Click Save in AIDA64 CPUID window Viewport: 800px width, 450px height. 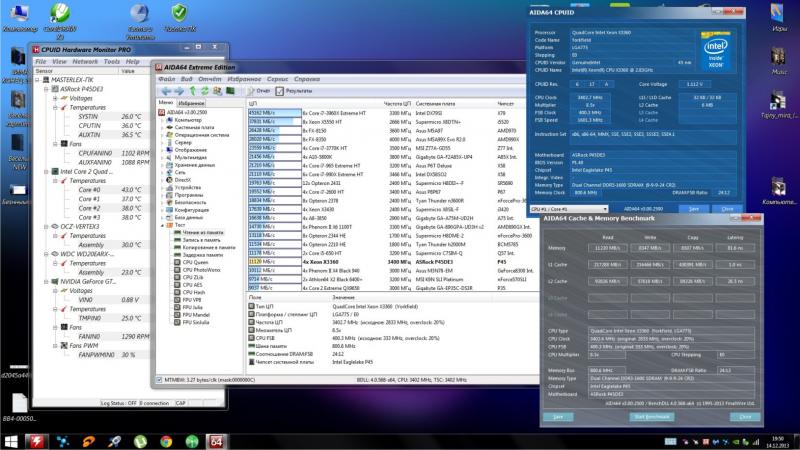click(x=694, y=209)
